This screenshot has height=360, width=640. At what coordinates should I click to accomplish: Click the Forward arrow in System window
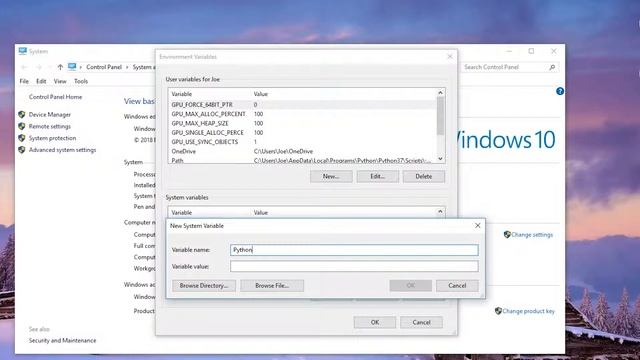(39, 67)
